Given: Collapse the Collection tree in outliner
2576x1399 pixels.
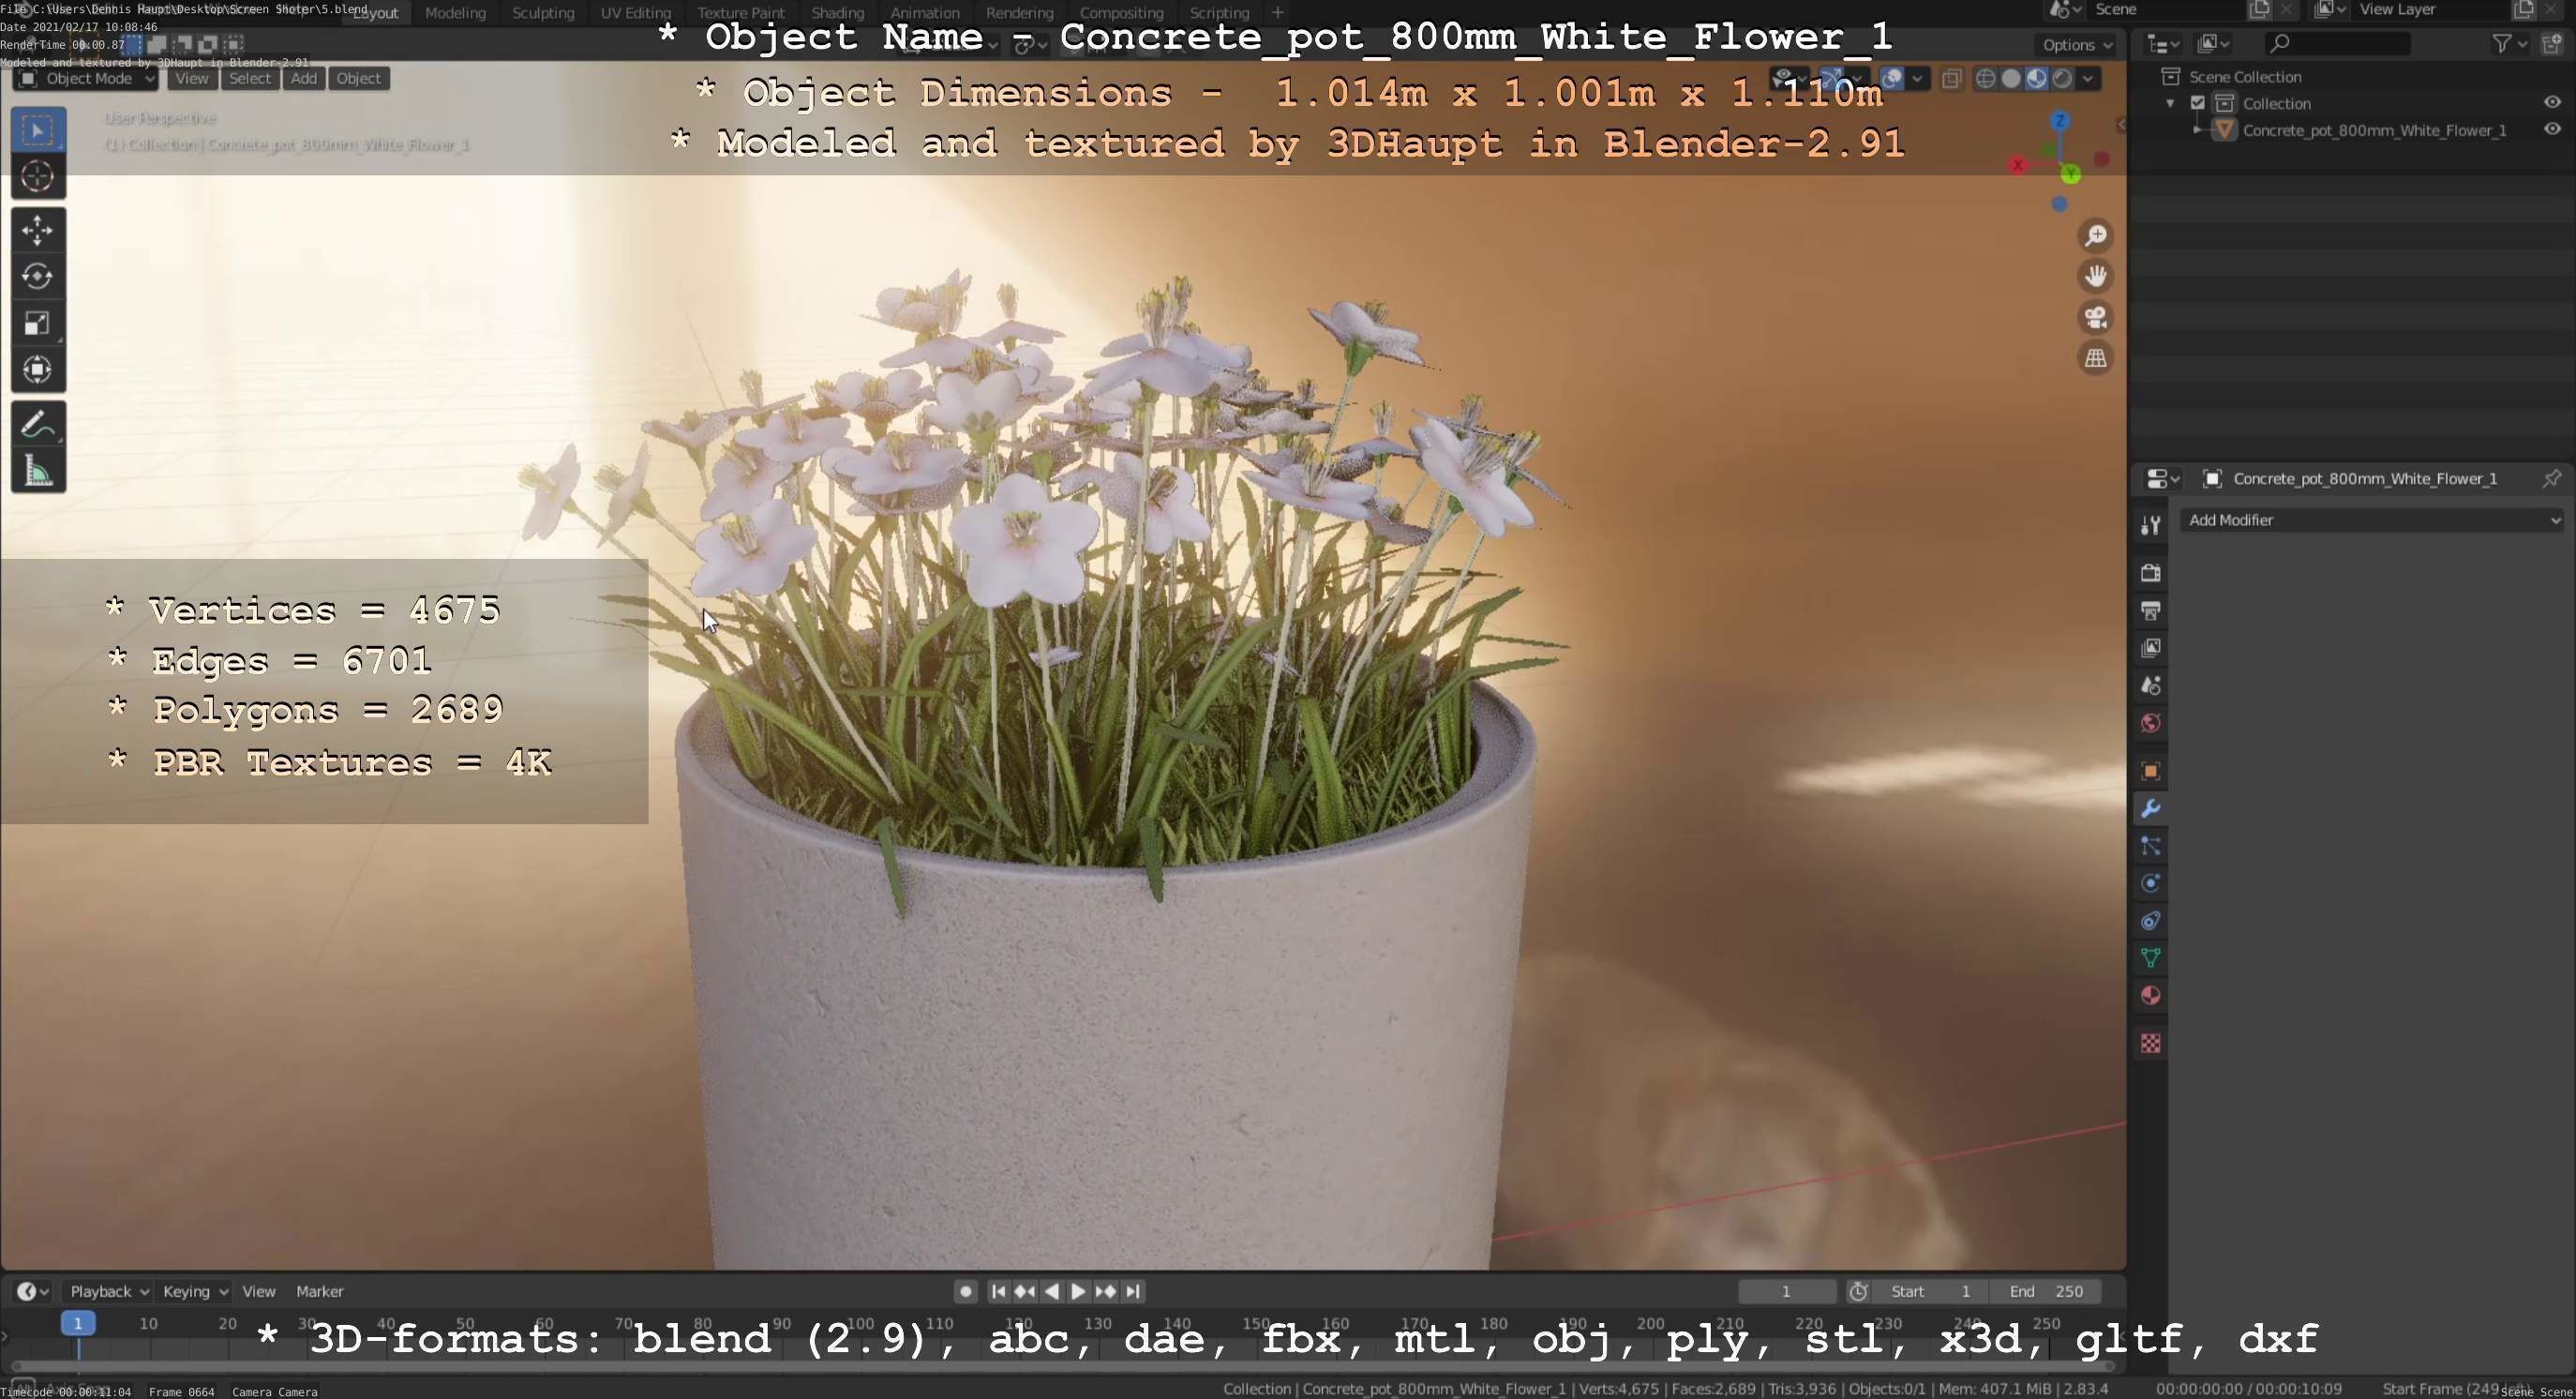Looking at the screenshot, I should [x=2170, y=103].
